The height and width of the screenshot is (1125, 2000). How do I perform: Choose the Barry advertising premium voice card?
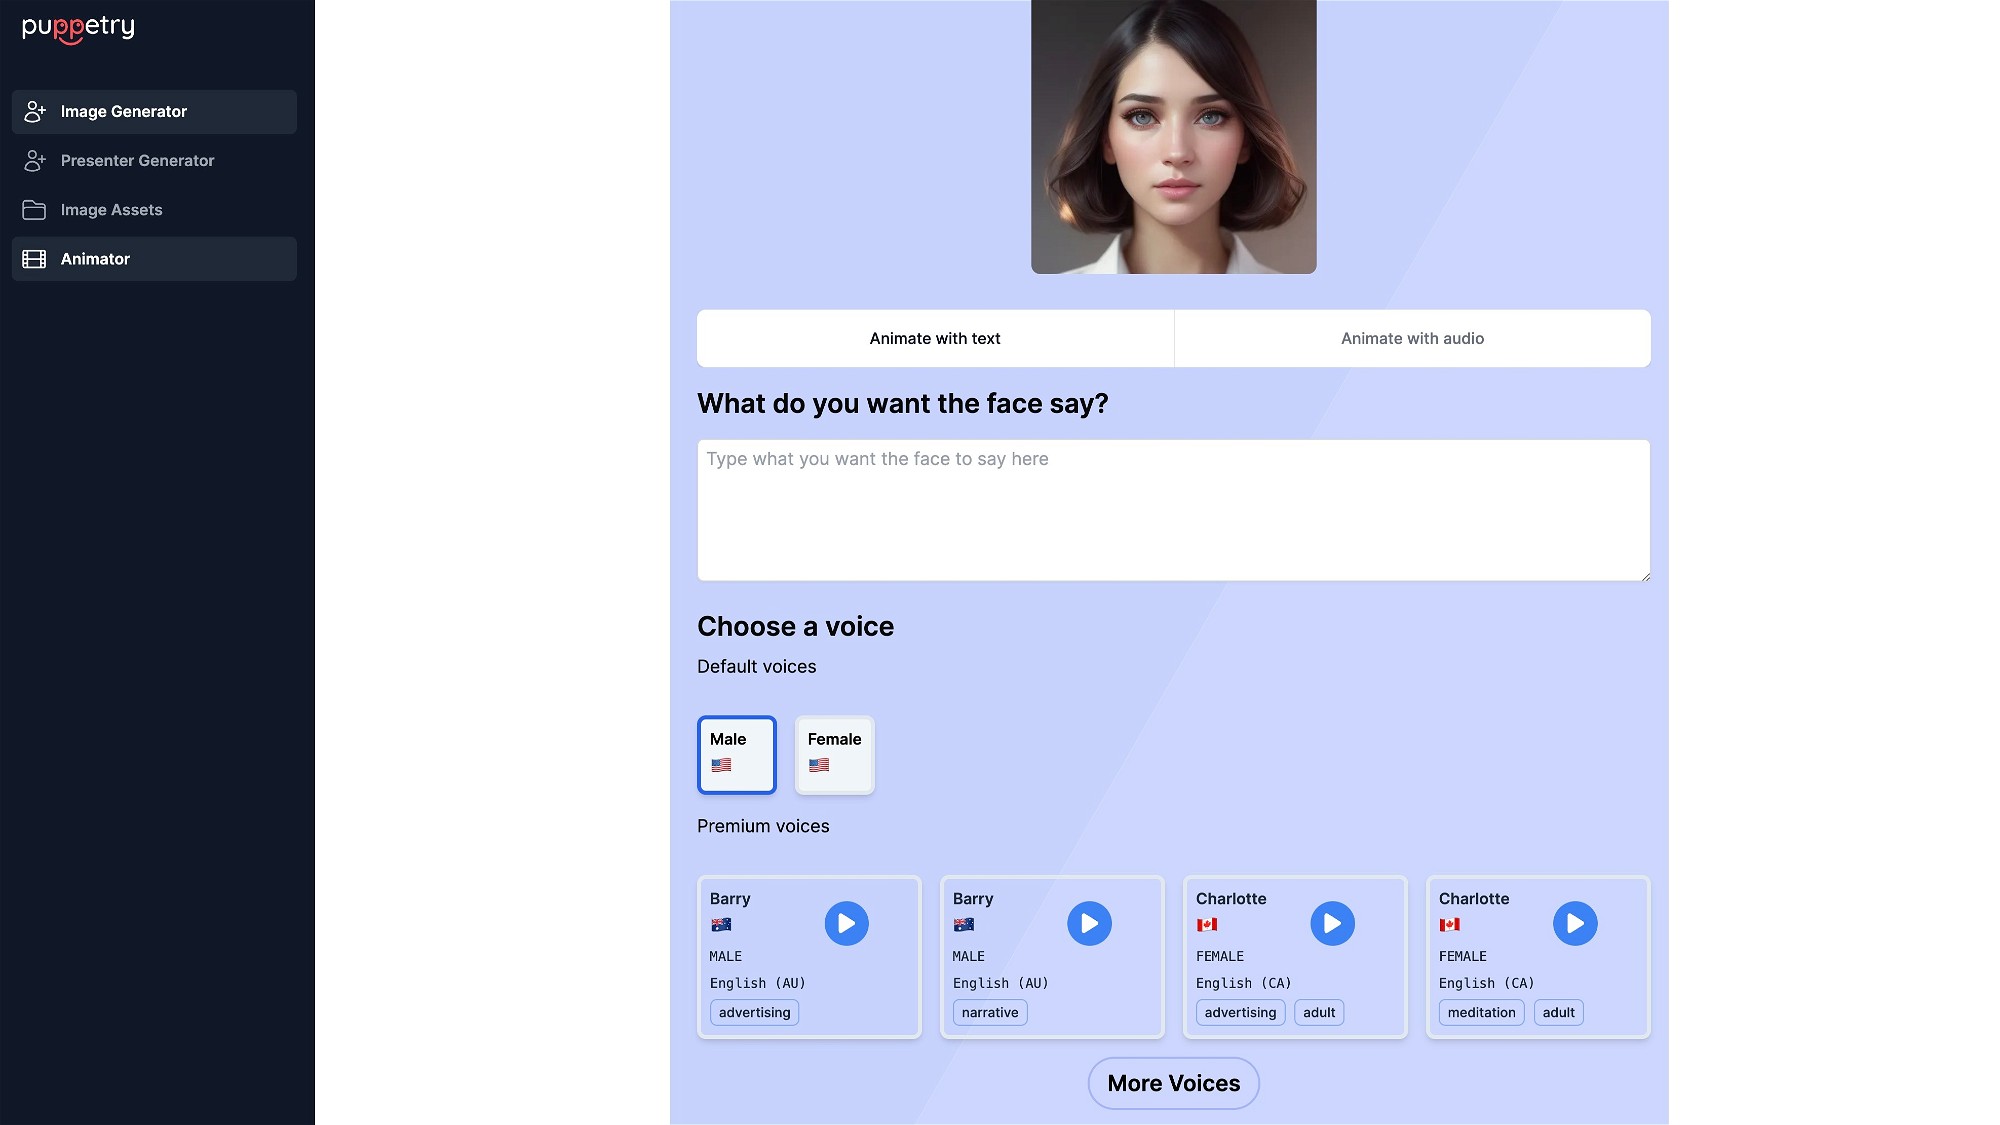809,957
